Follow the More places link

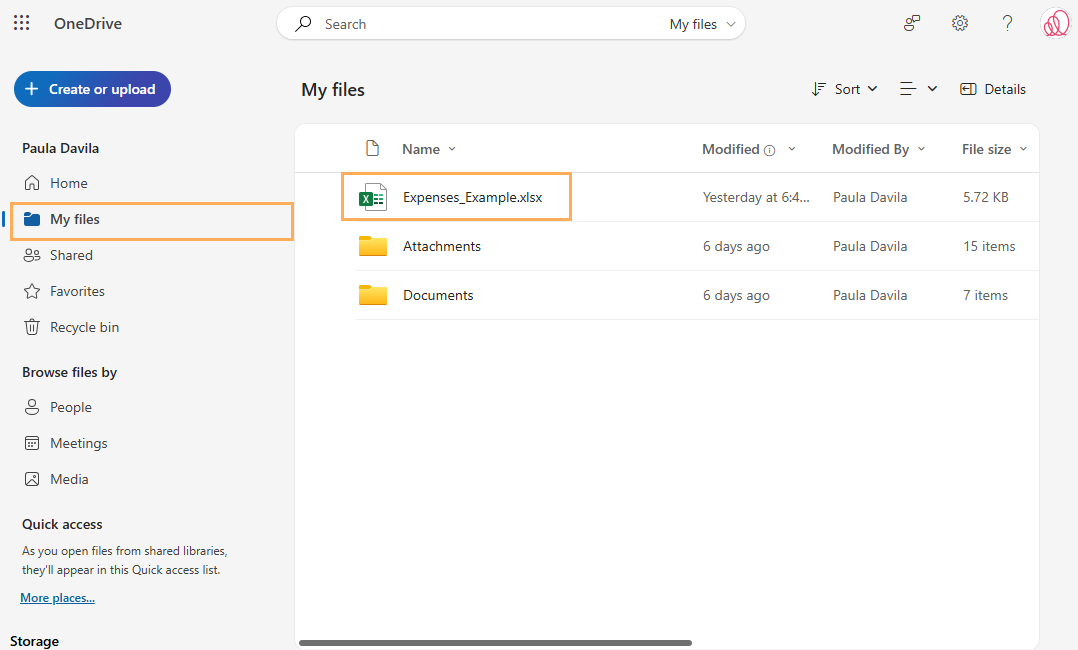pyautogui.click(x=57, y=598)
